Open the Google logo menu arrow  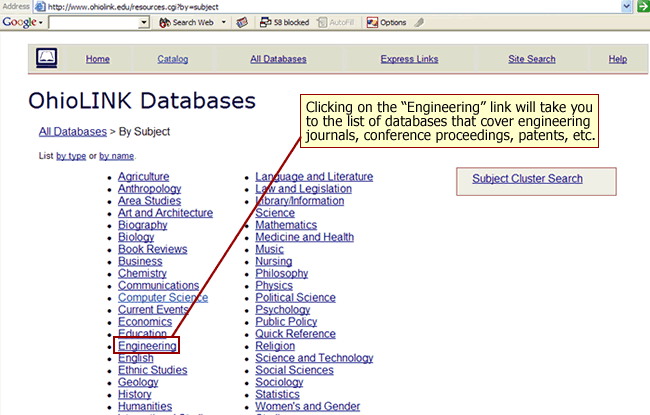[x=41, y=23]
